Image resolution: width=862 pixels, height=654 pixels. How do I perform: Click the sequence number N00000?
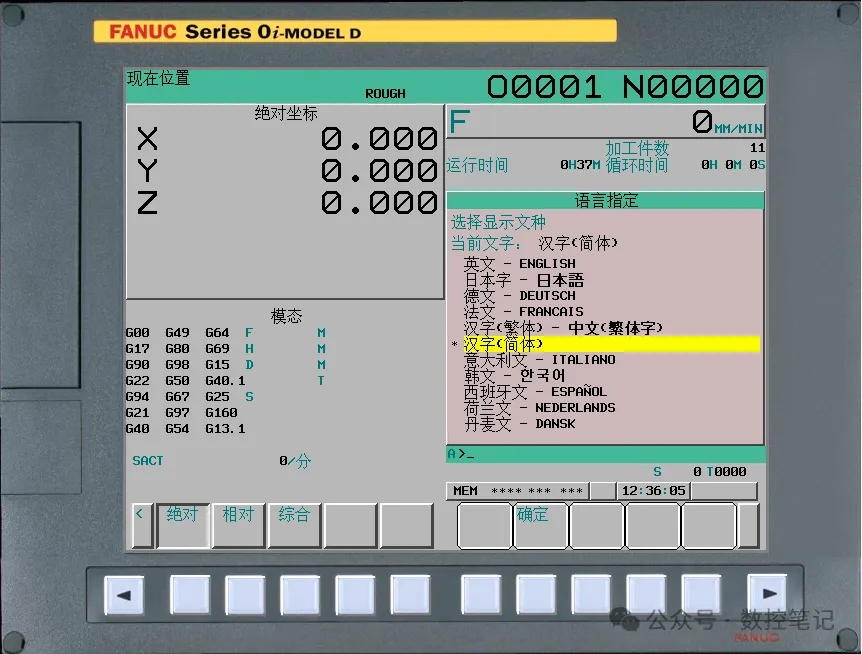click(x=693, y=87)
